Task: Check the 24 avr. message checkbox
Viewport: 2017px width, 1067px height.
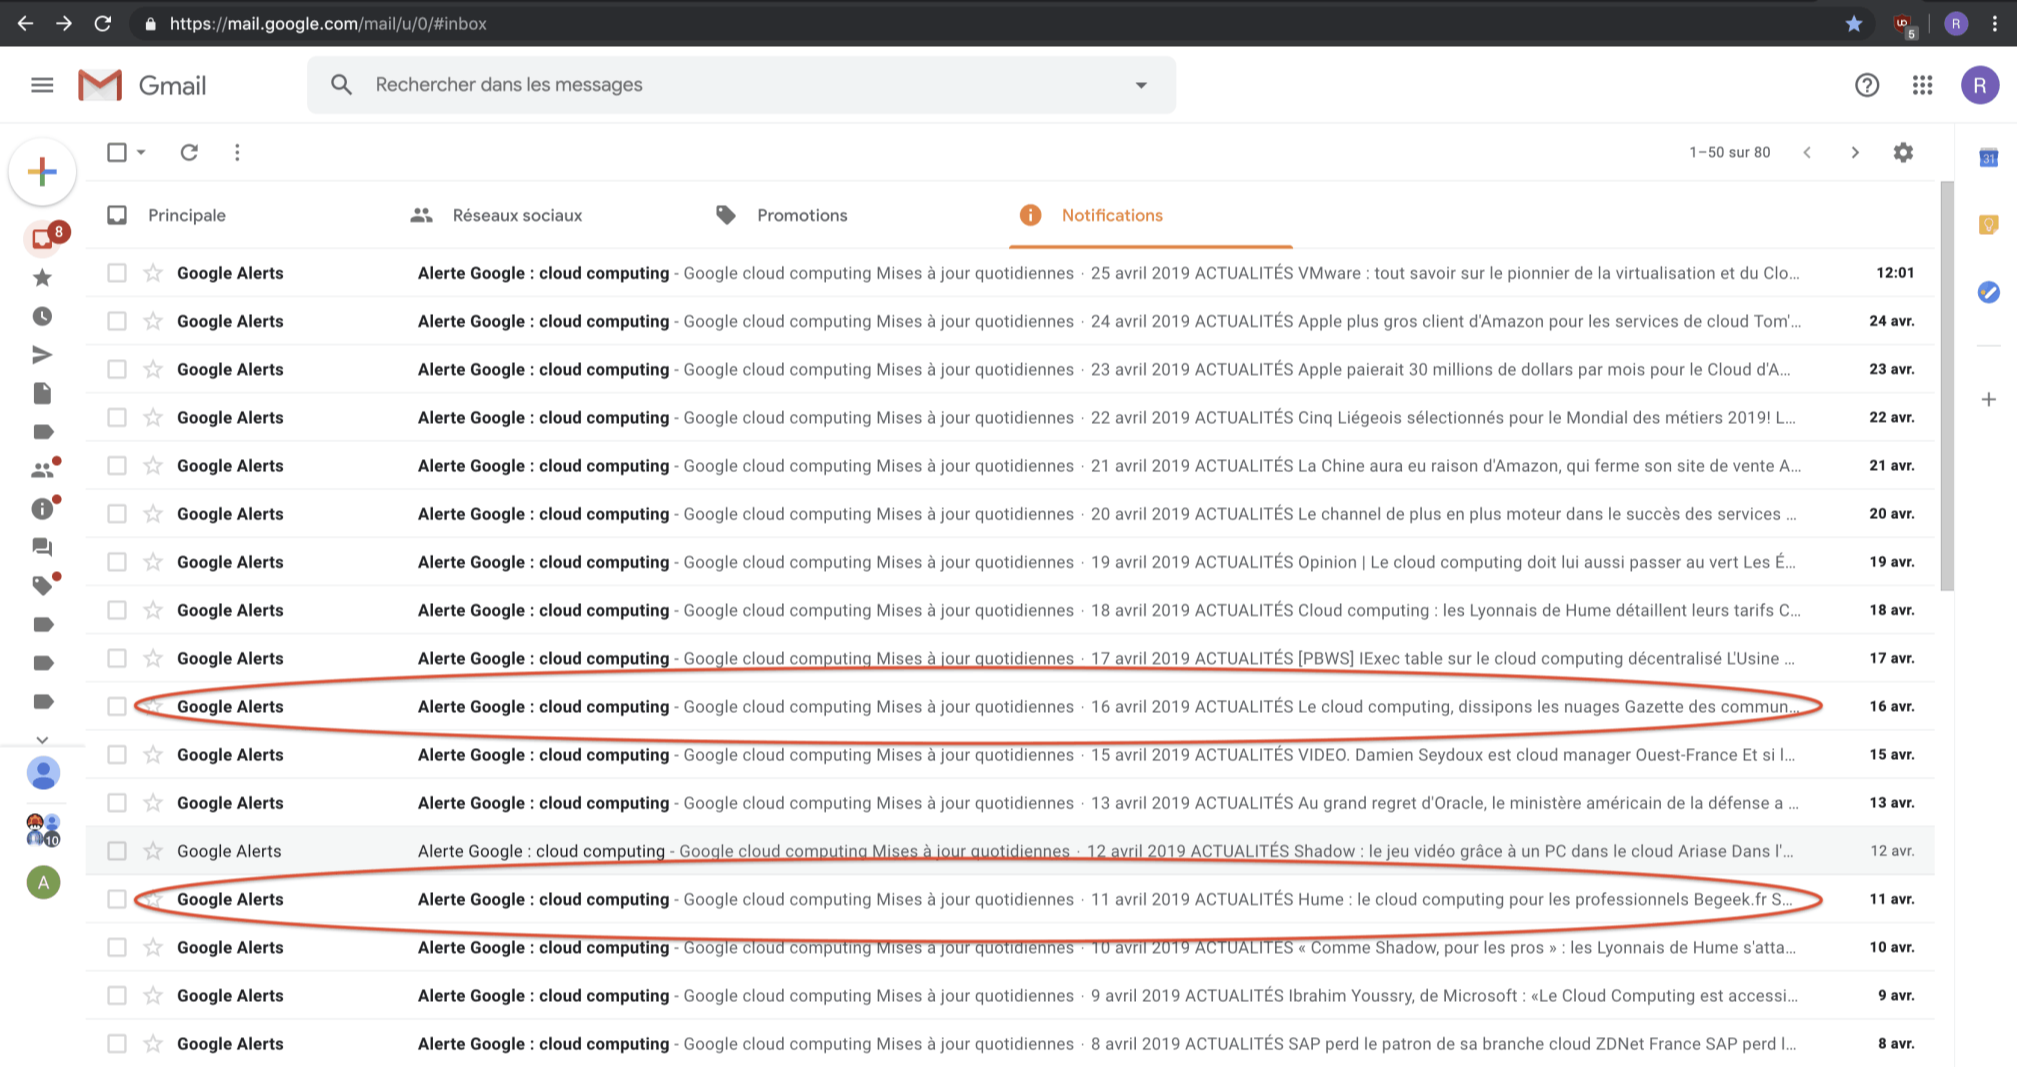Action: click(117, 321)
